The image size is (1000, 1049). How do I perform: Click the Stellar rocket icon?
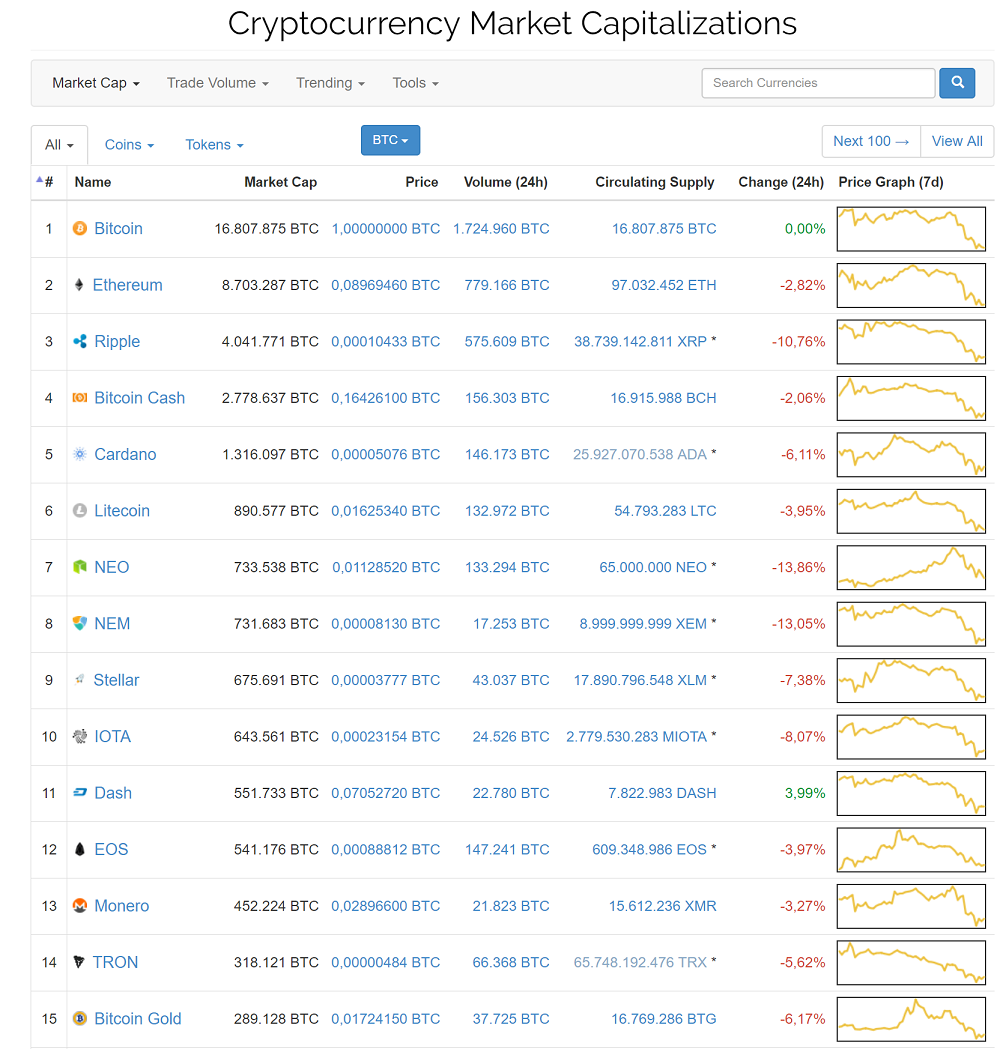point(80,680)
